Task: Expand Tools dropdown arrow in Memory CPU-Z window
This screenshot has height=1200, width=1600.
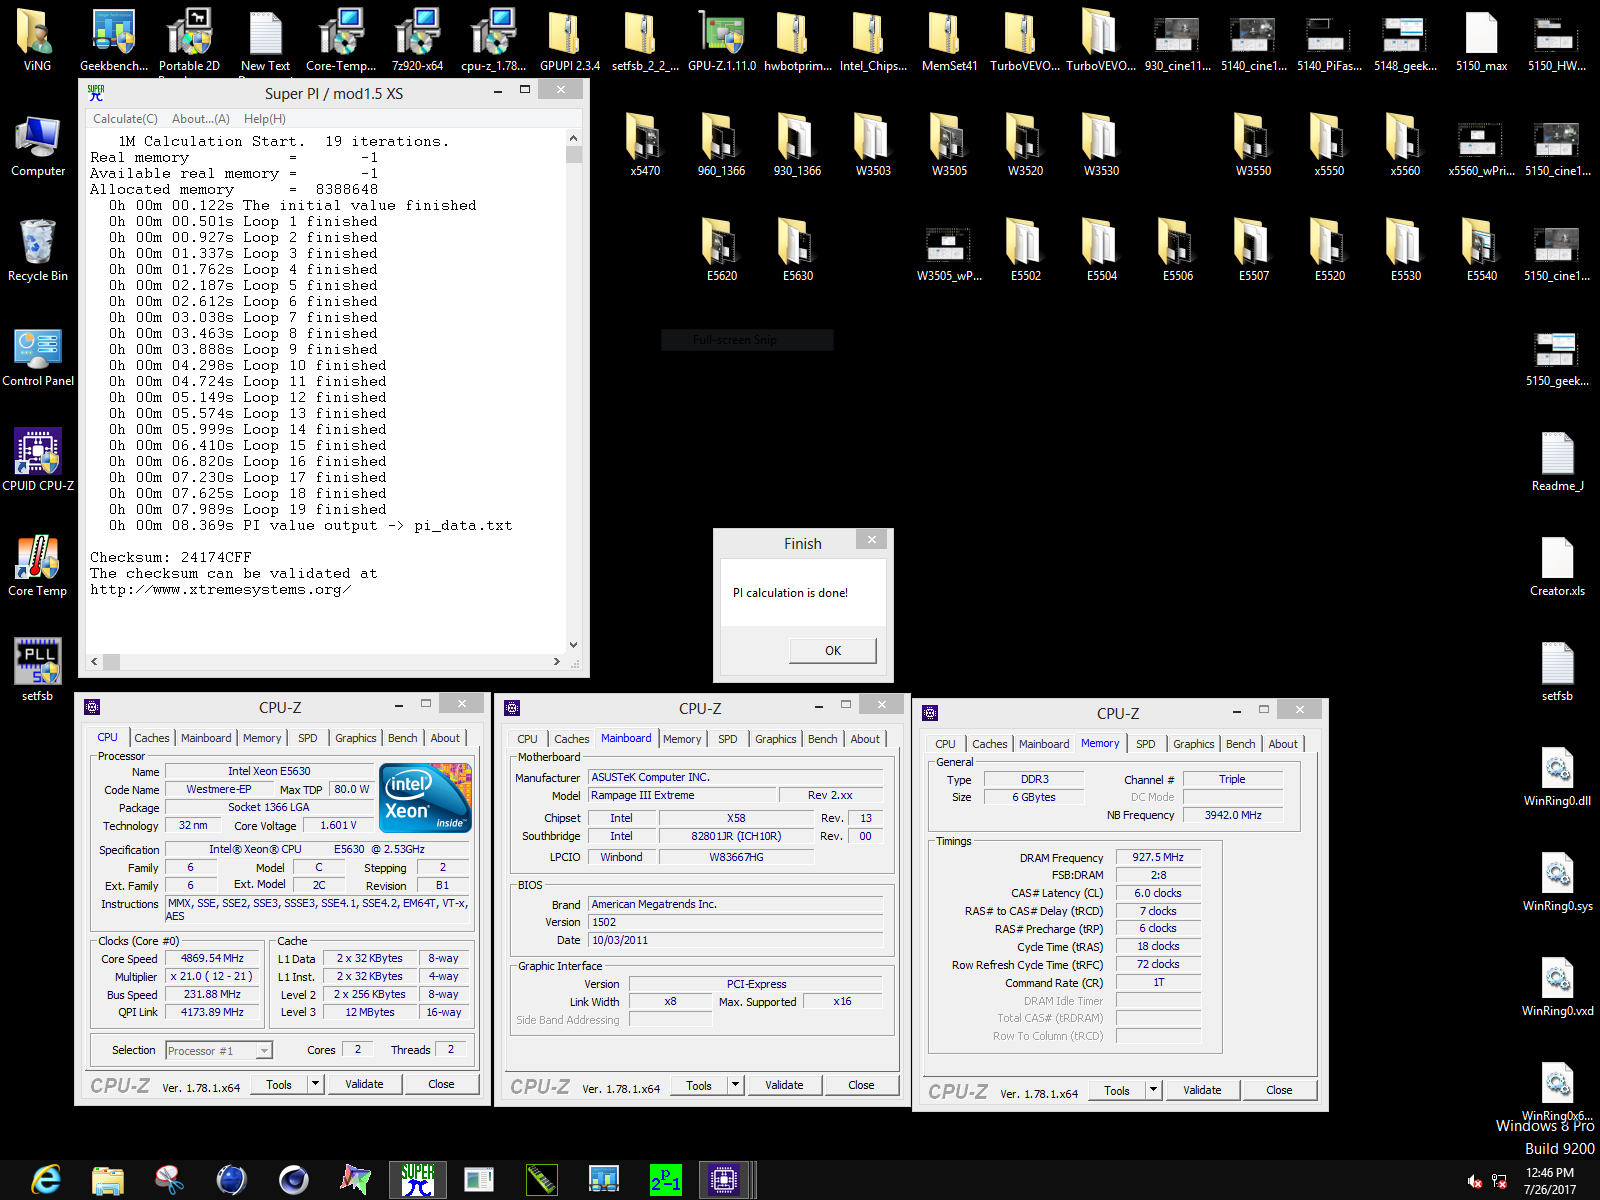Action: [x=1153, y=1090]
